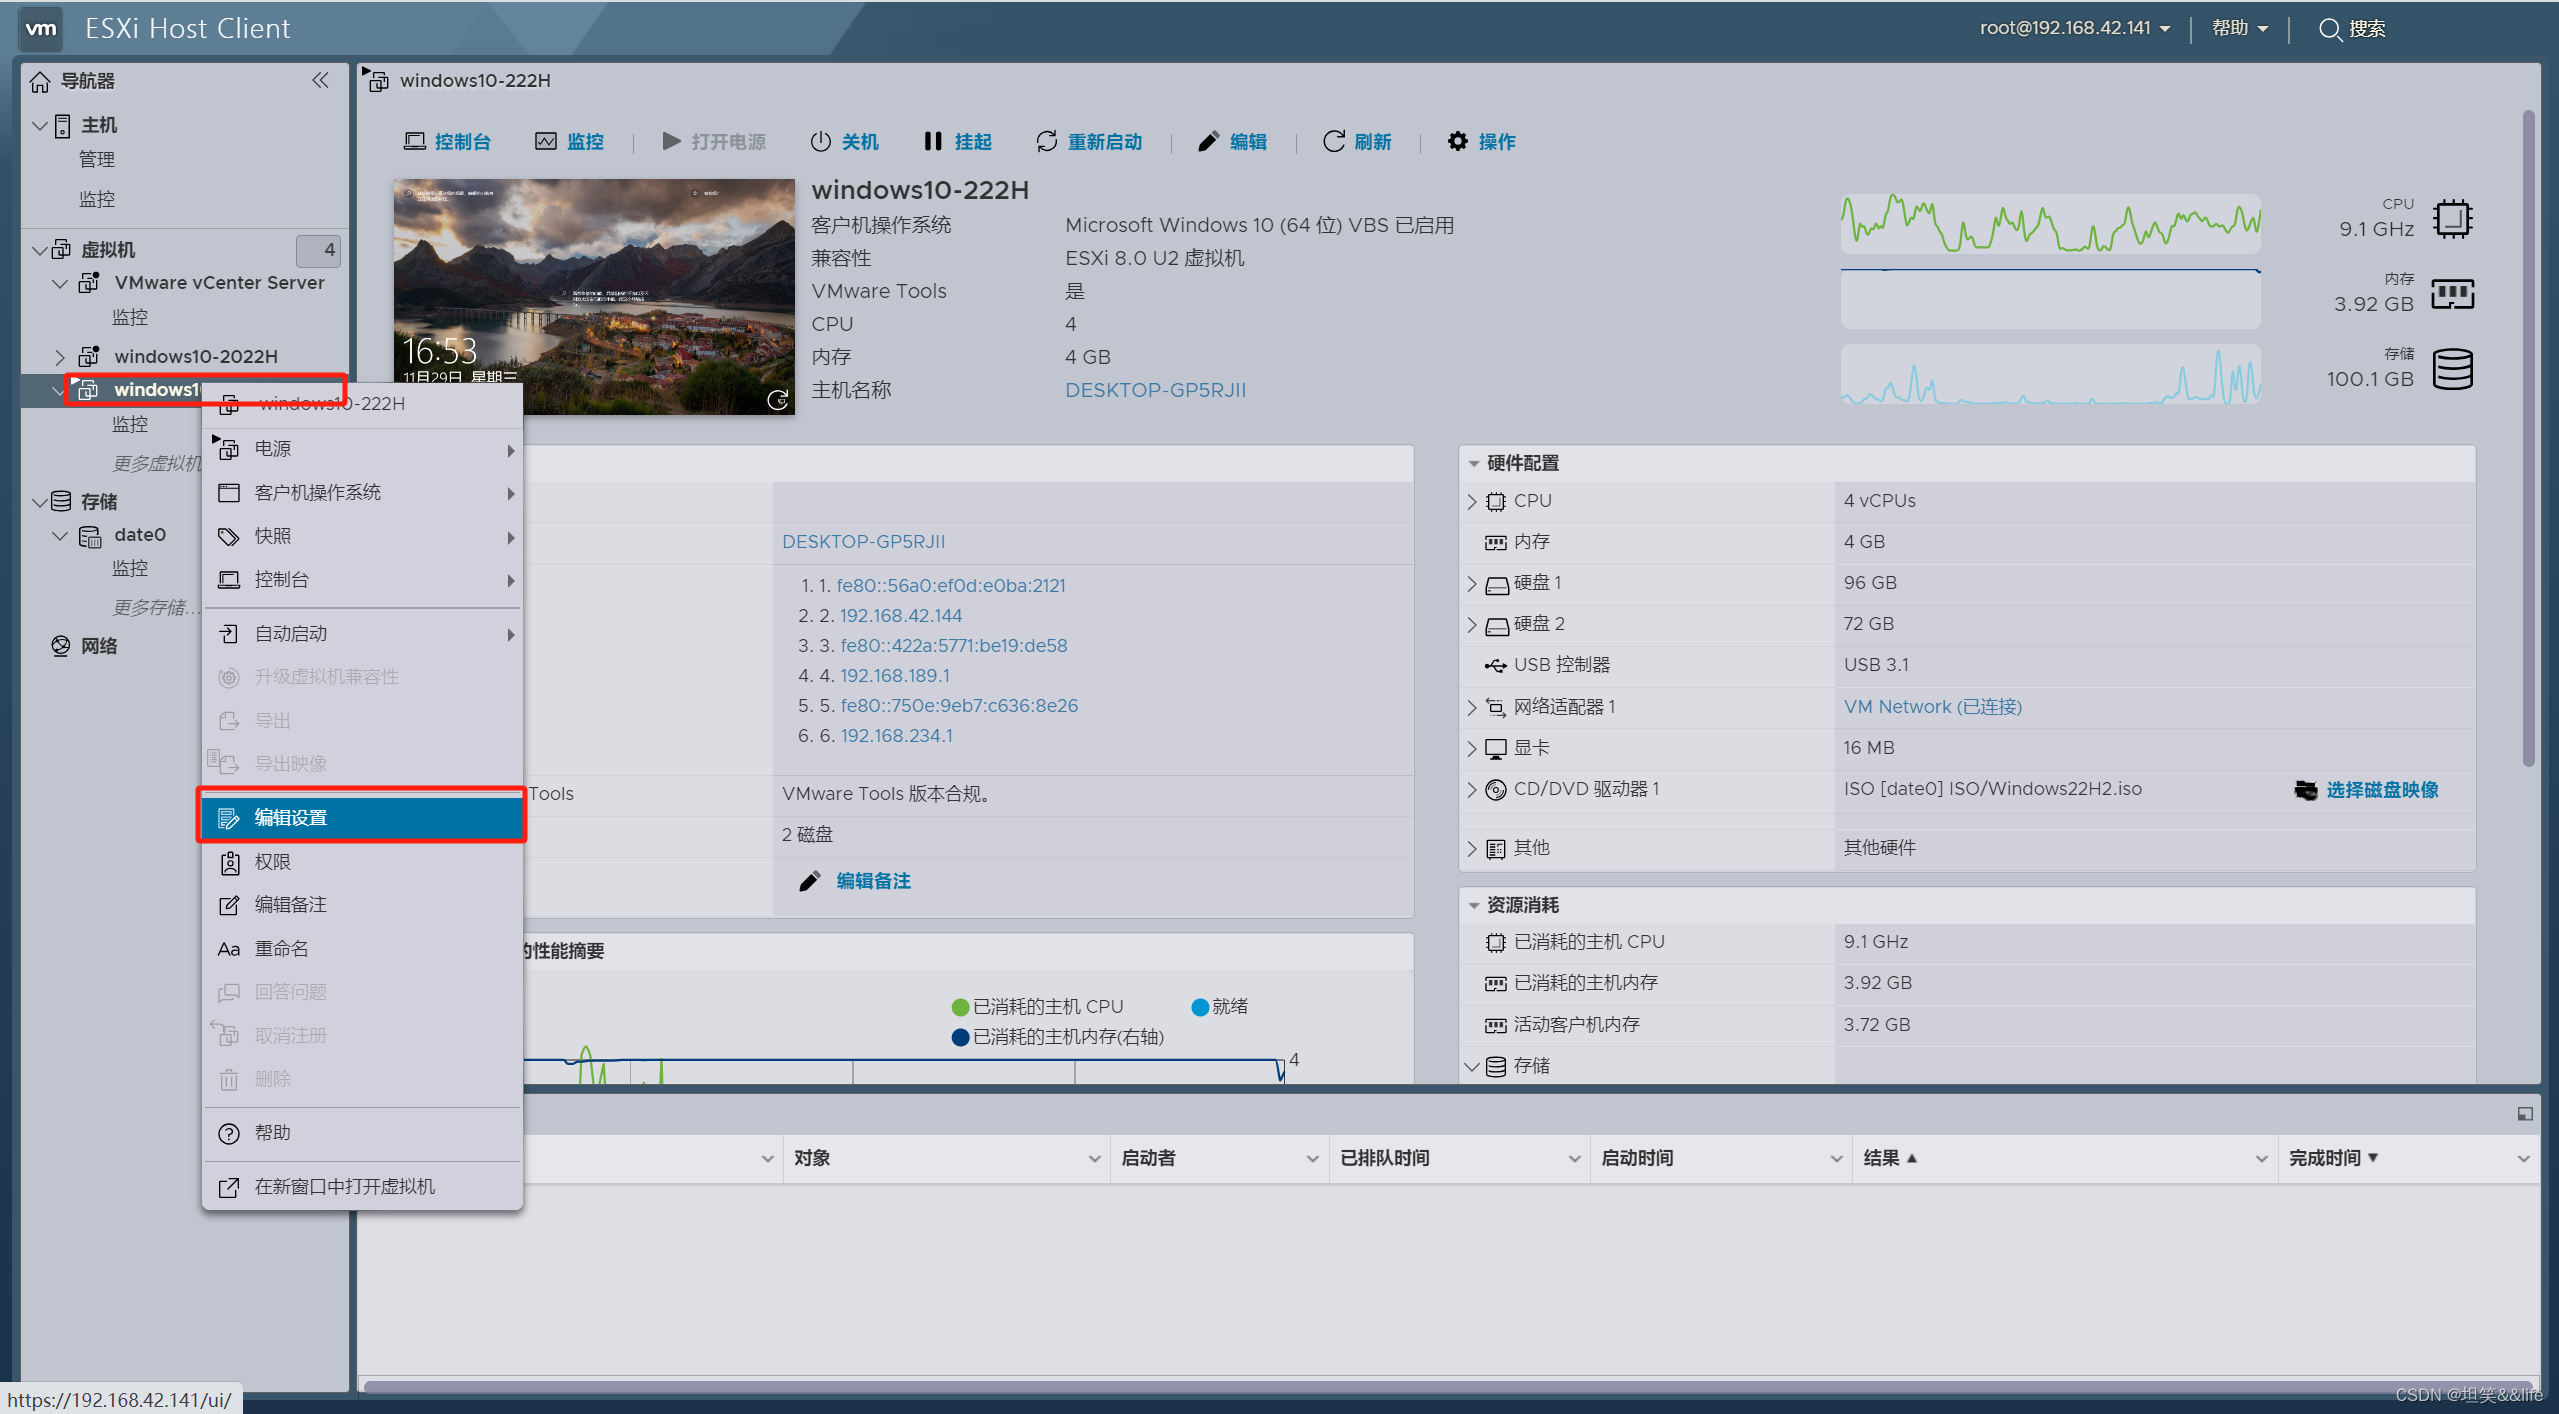Click the Rename (重命名) Aa icon
Viewport: 2559px width, 1414px height.
(x=229, y=948)
